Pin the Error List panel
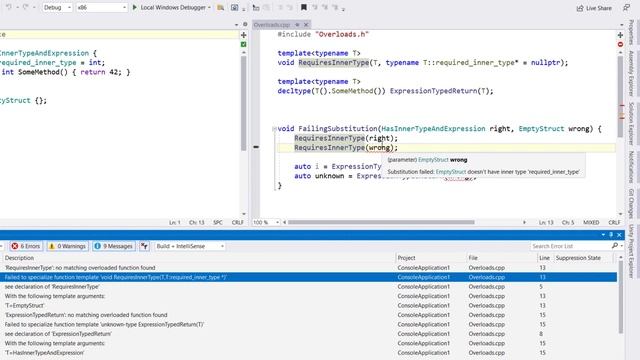This screenshot has width=640, height=360. (x=611, y=235)
